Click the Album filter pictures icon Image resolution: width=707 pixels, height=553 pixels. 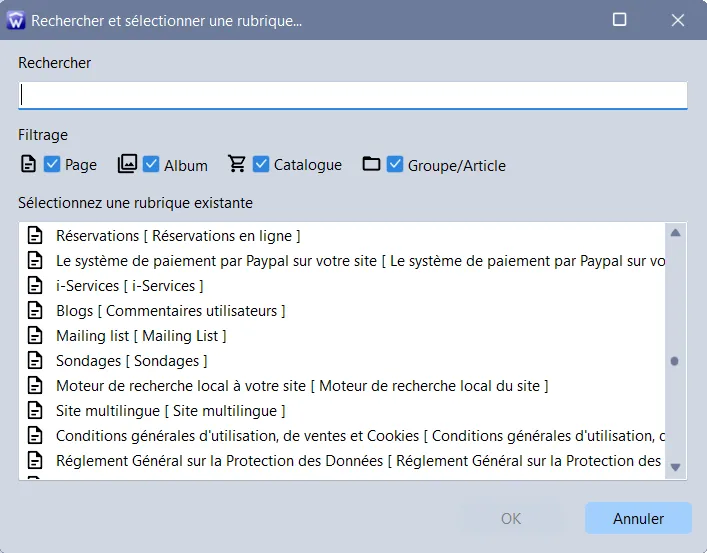[x=127, y=164]
